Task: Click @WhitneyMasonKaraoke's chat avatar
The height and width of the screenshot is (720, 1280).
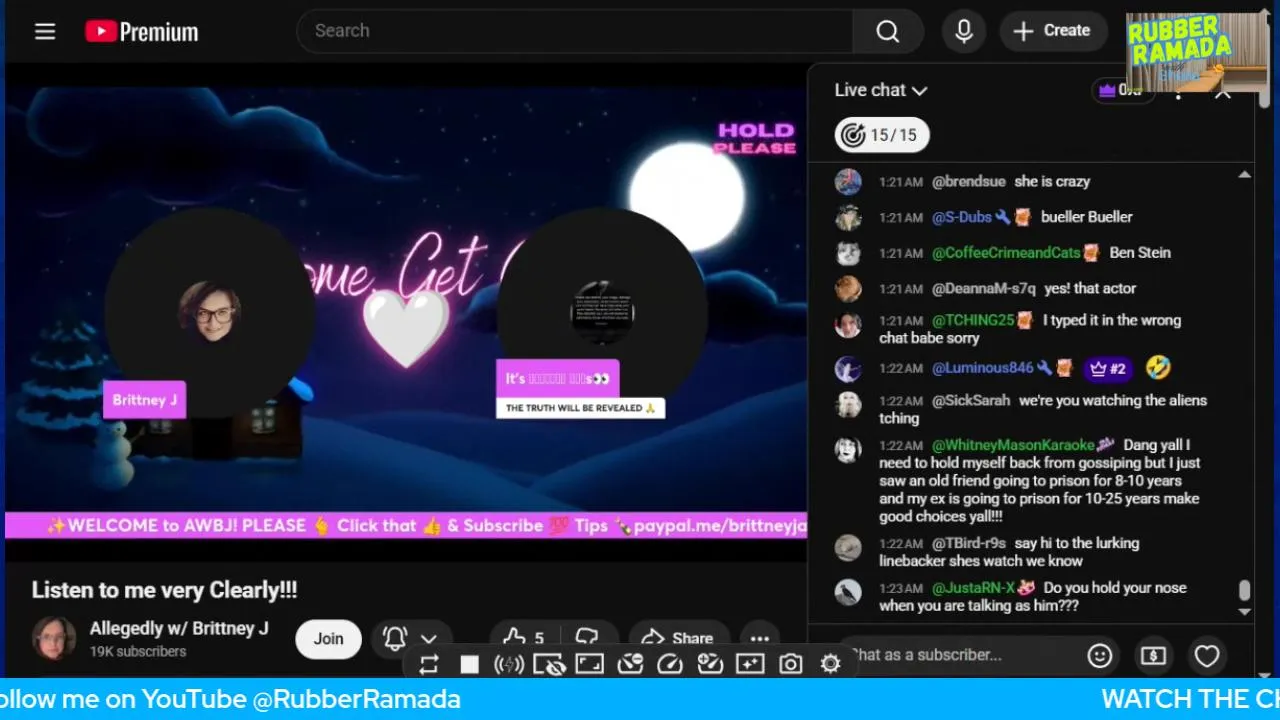Action: pos(848,449)
